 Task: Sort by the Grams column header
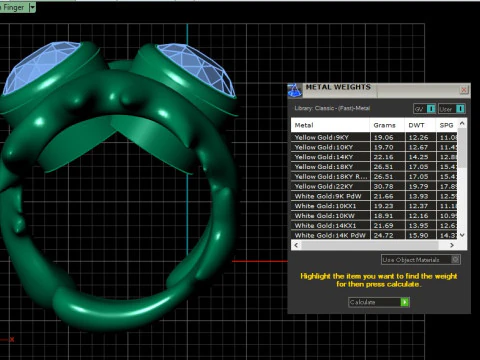(x=387, y=125)
